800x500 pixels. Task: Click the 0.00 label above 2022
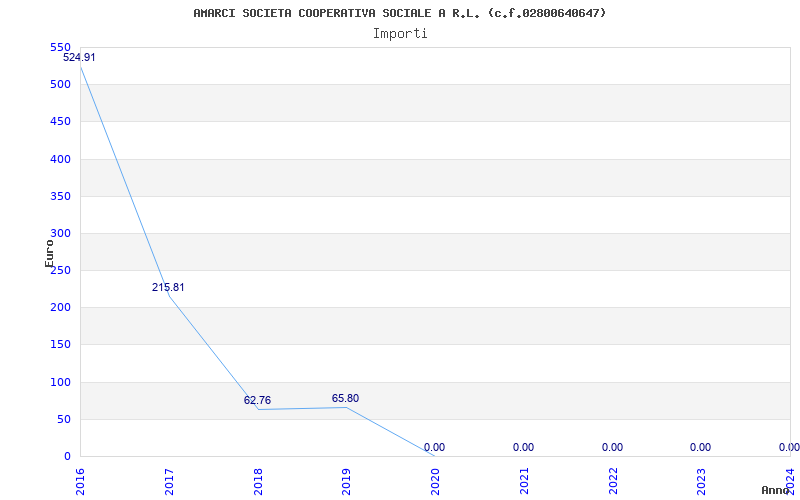612,447
